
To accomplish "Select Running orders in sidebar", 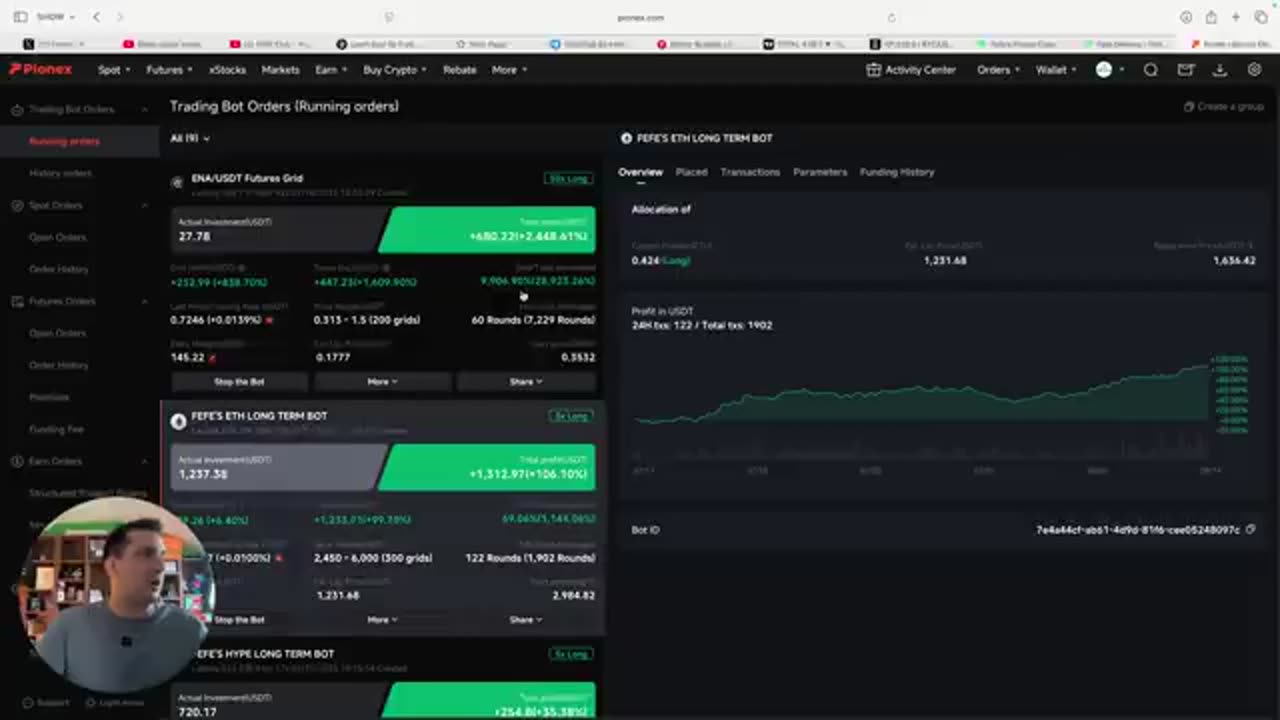I will click(x=64, y=141).
